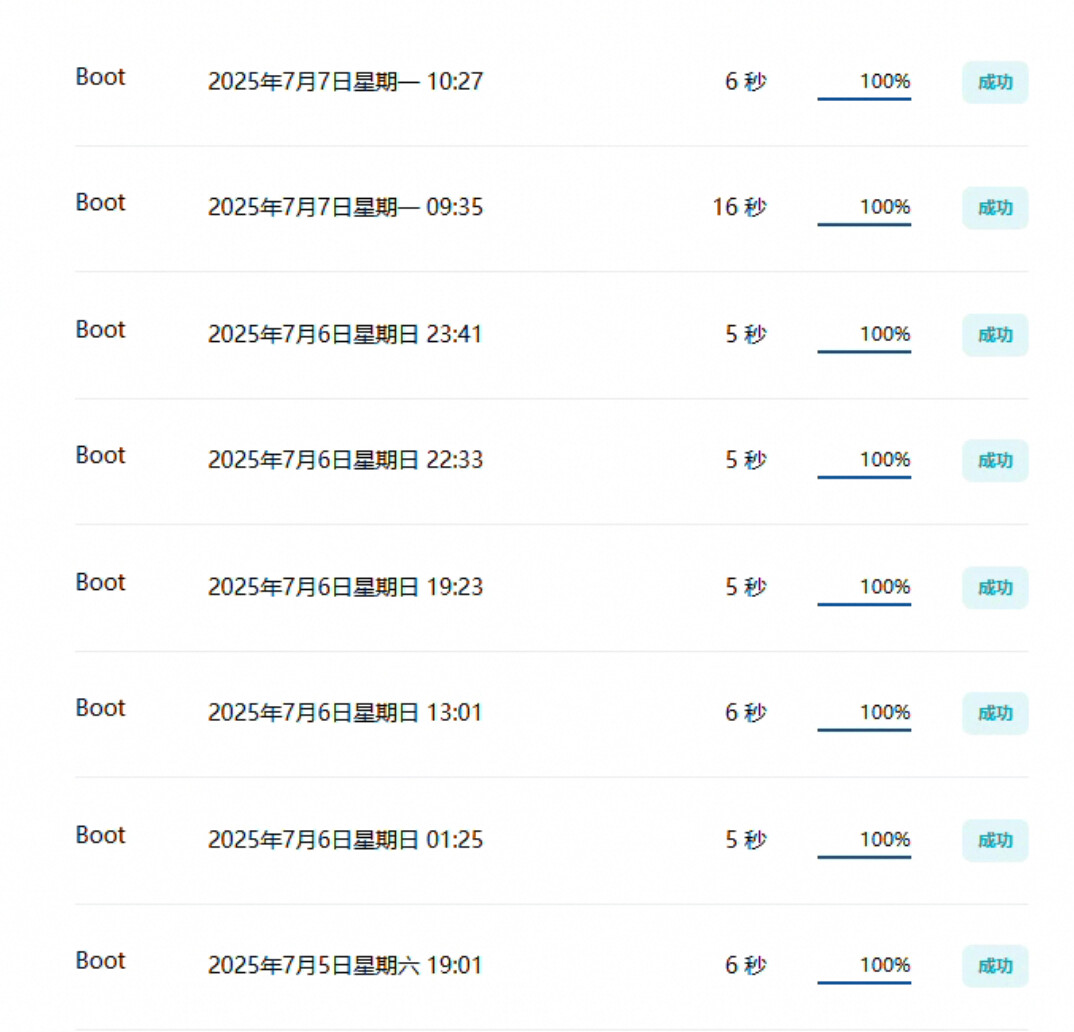Screen dimensions: 1074x1032
Task: Click the 成功 badge for the 10:27 boot
Action: [995, 83]
